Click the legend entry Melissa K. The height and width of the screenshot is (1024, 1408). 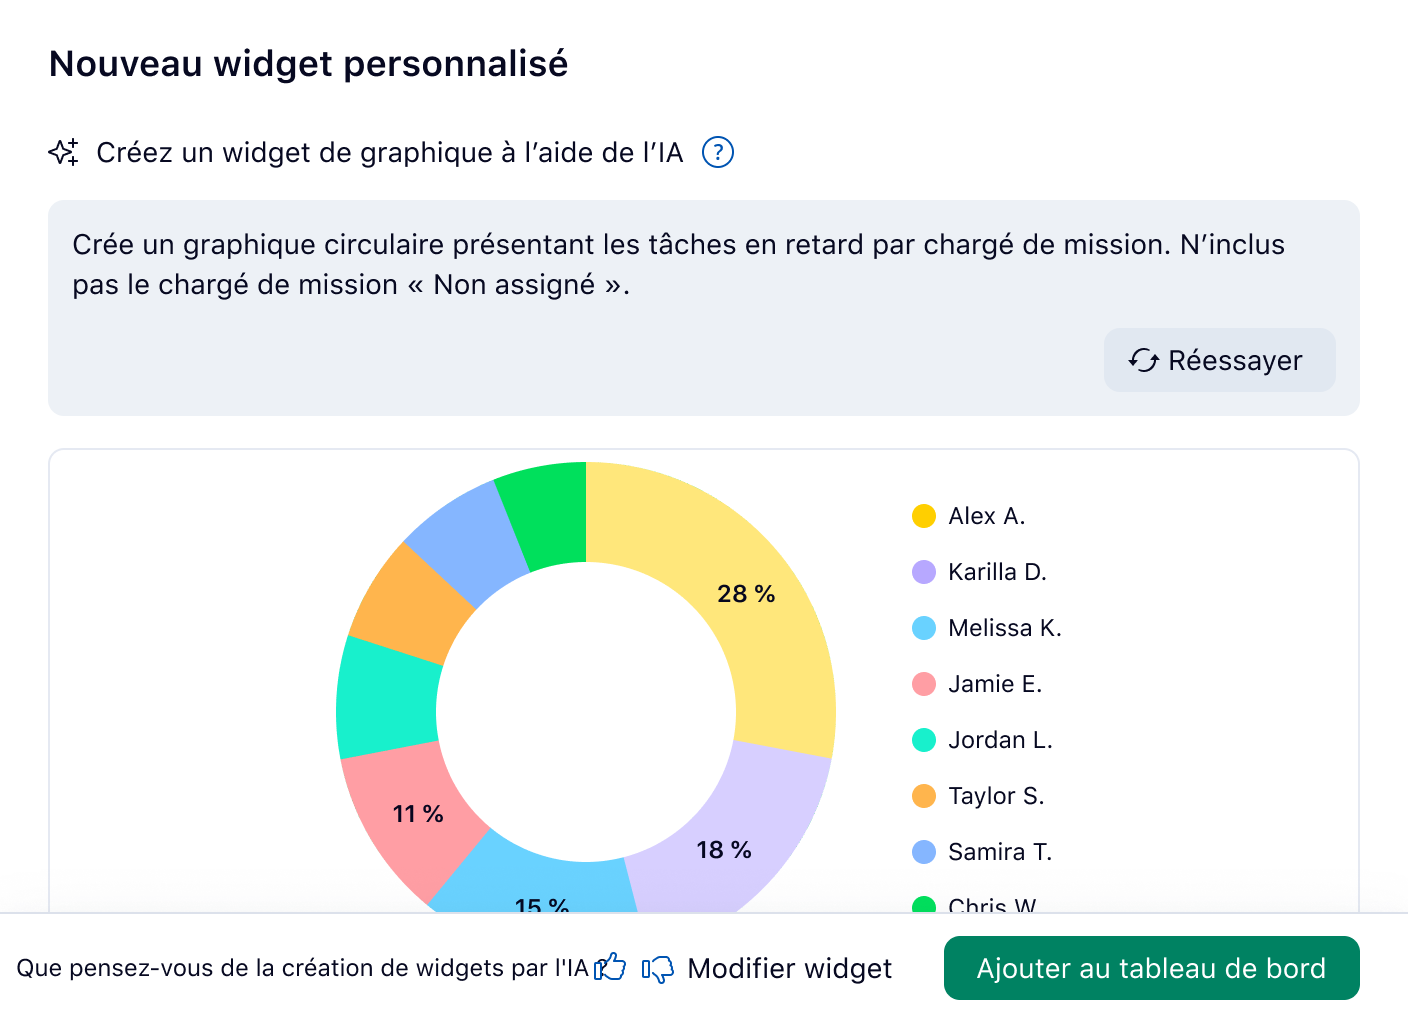(x=1005, y=628)
